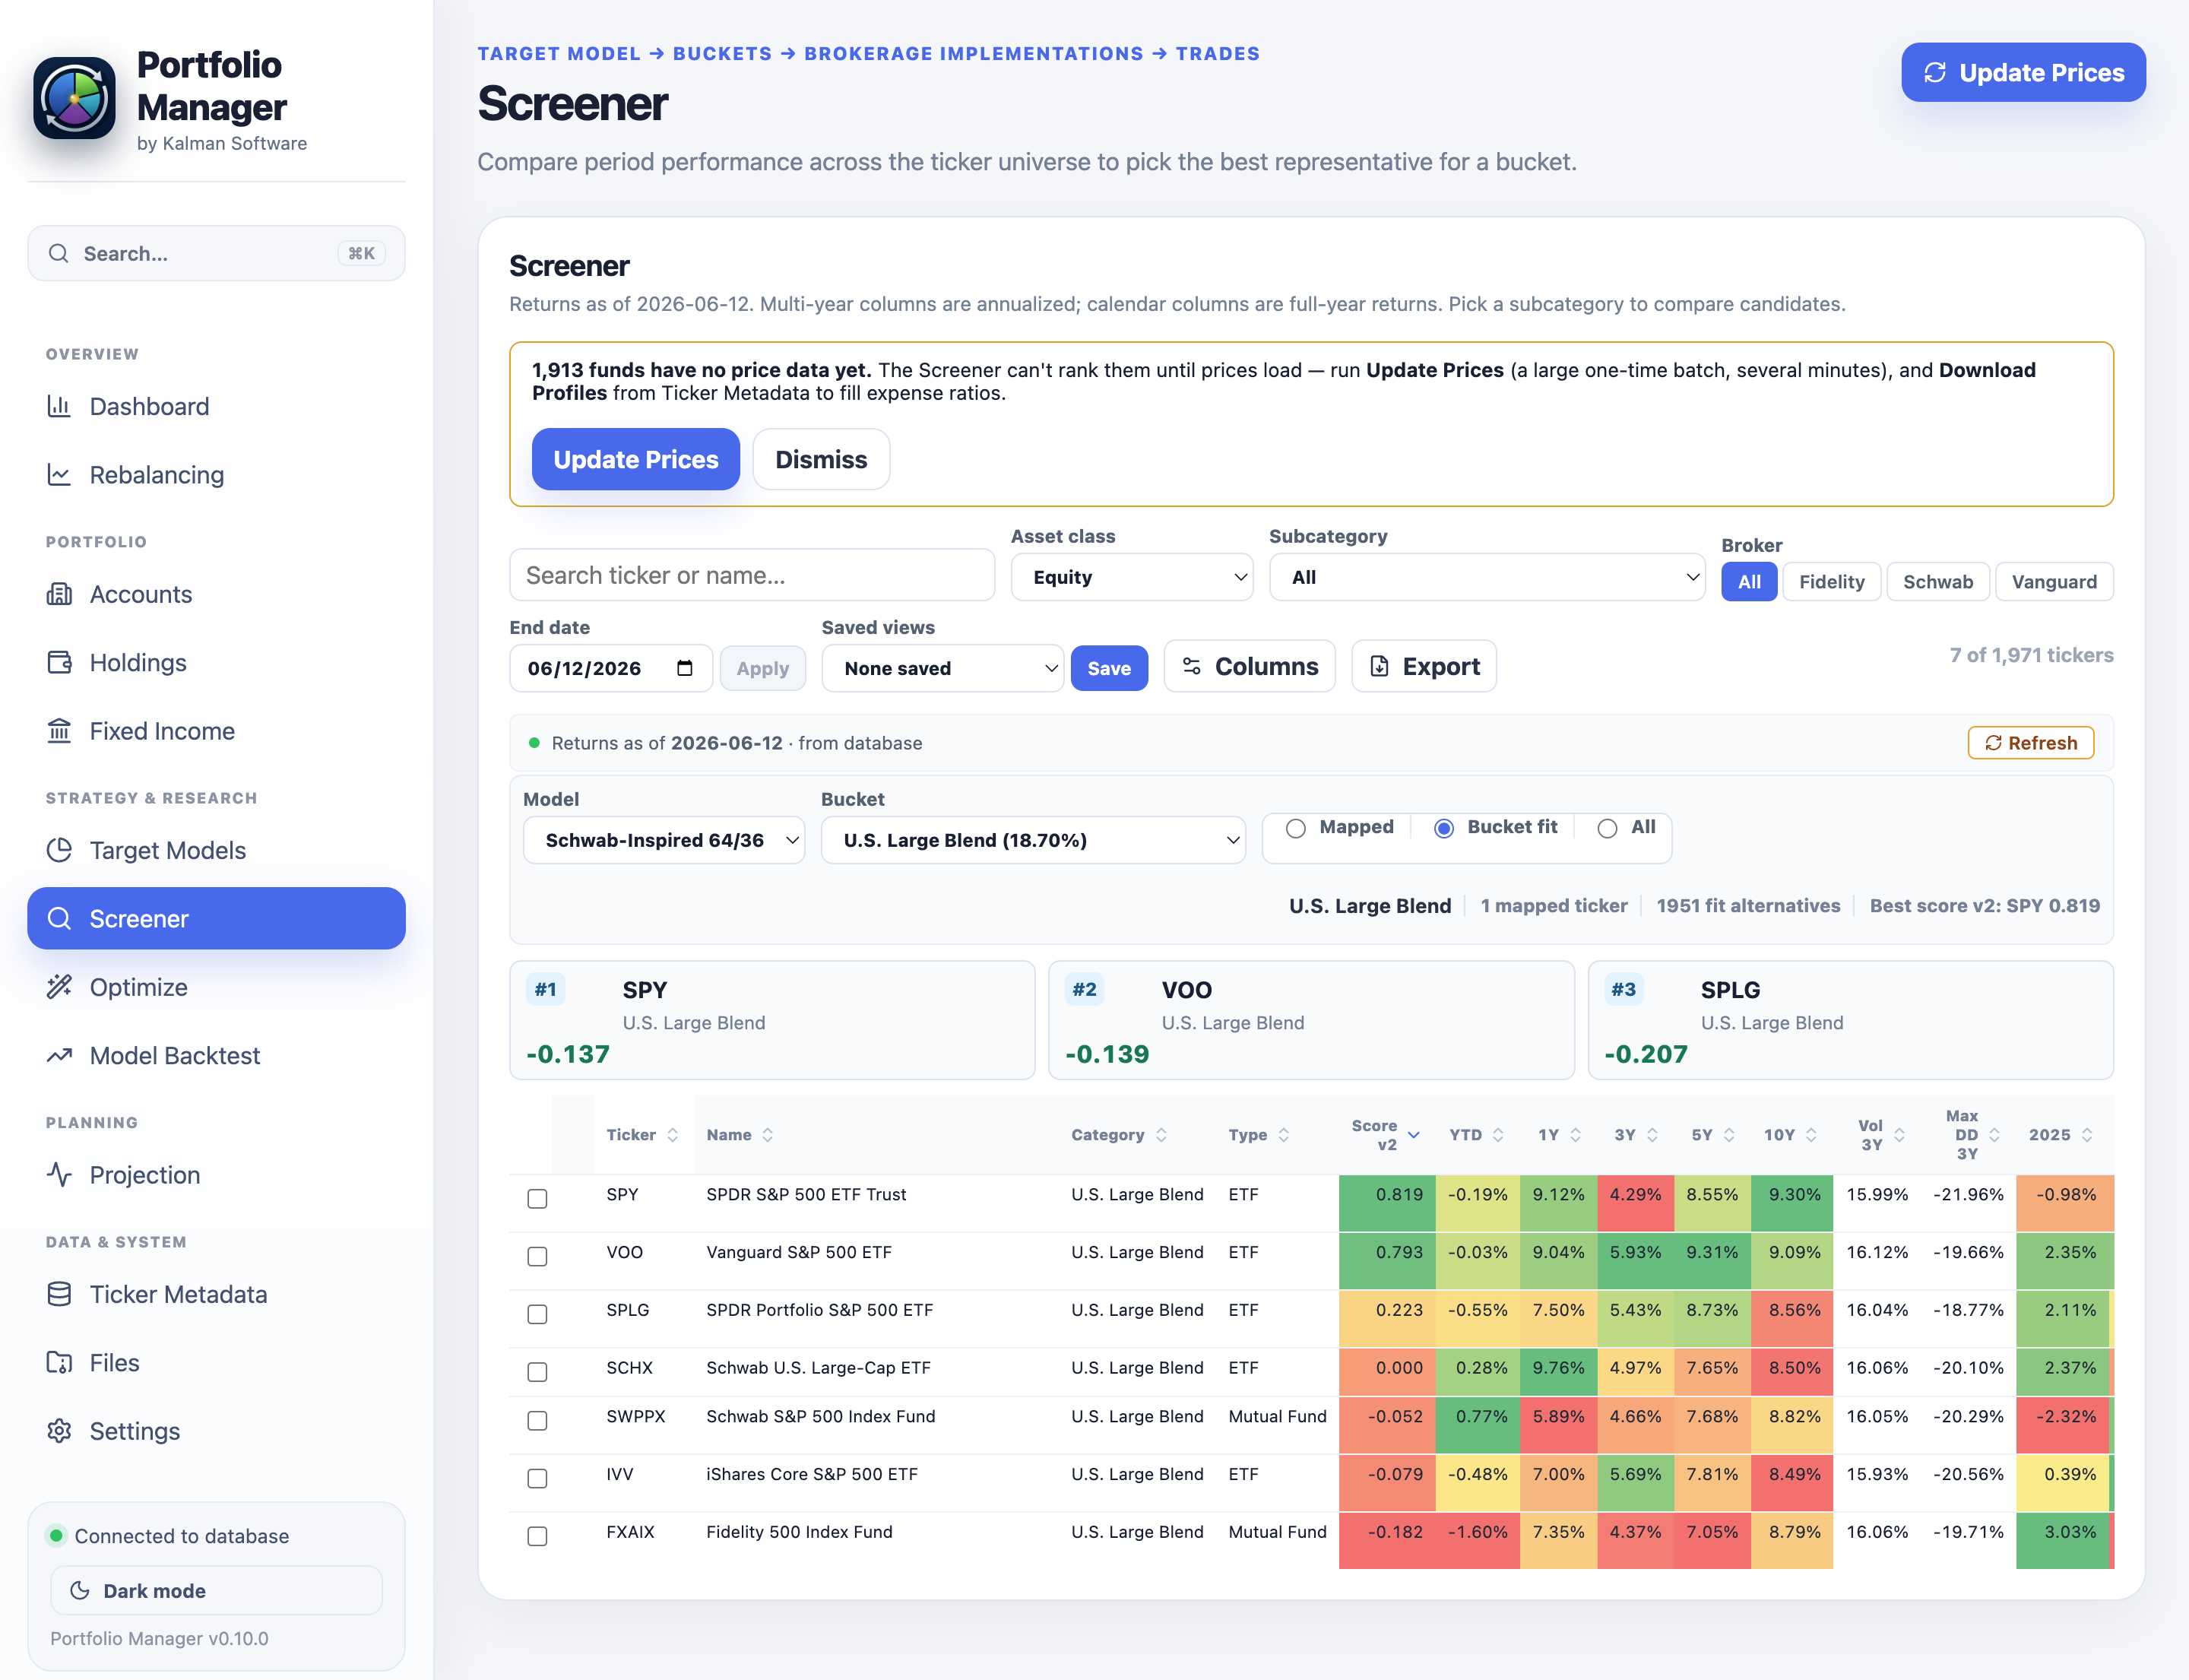Viewport: 2189px width, 1680px height.
Task: Check the SPY row checkbox
Action: click(x=537, y=1198)
